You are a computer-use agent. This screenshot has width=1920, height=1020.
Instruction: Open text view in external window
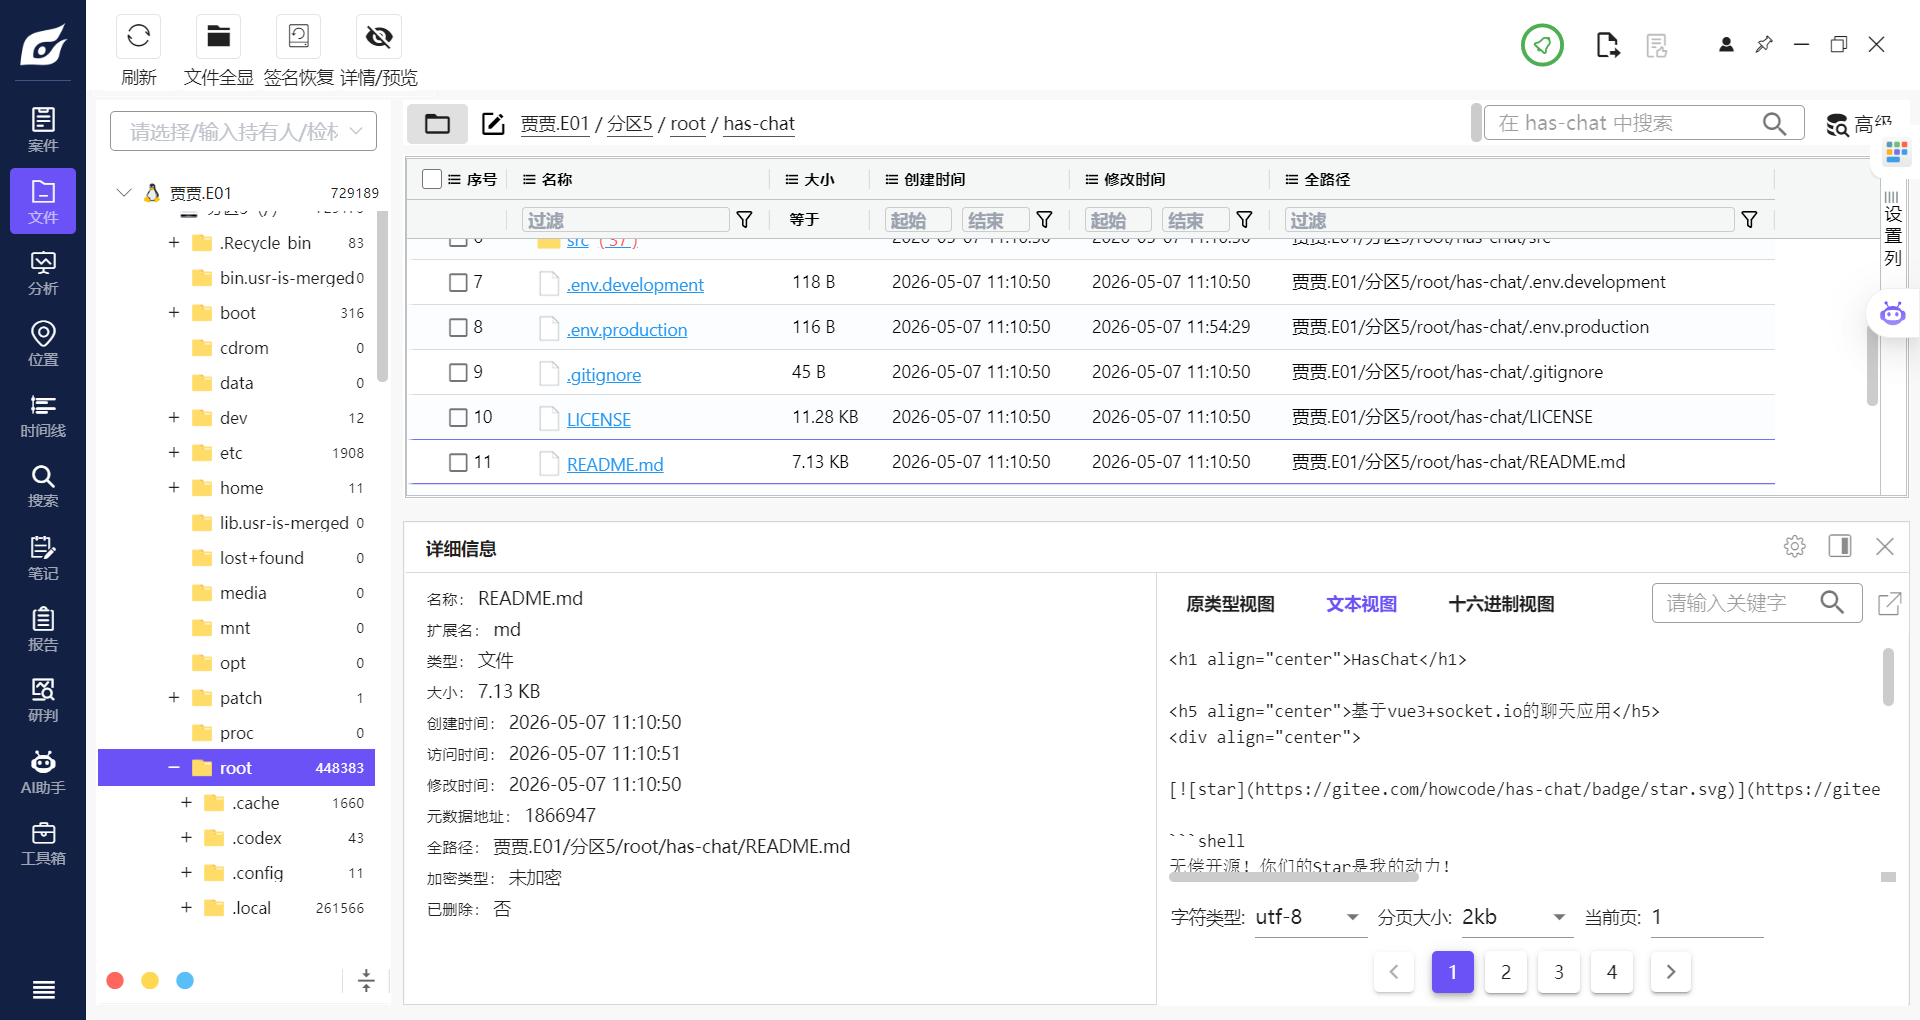click(x=1889, y=603)
